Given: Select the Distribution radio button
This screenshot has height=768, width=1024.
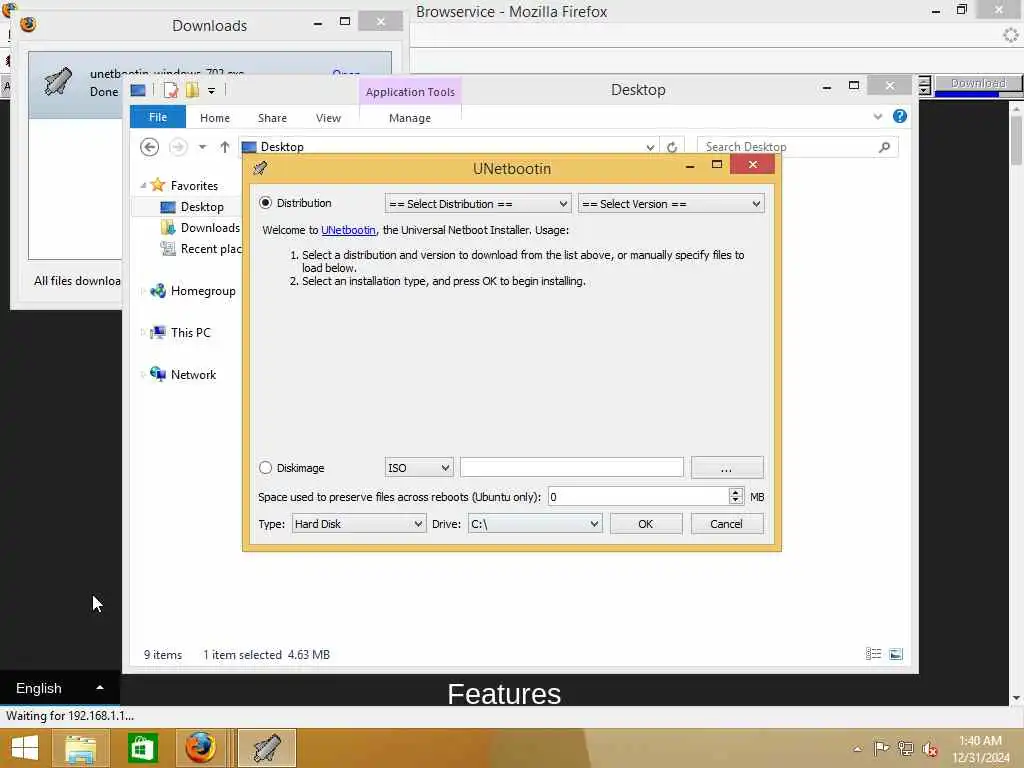Looking at the screenshot, I should pos(265,203).
